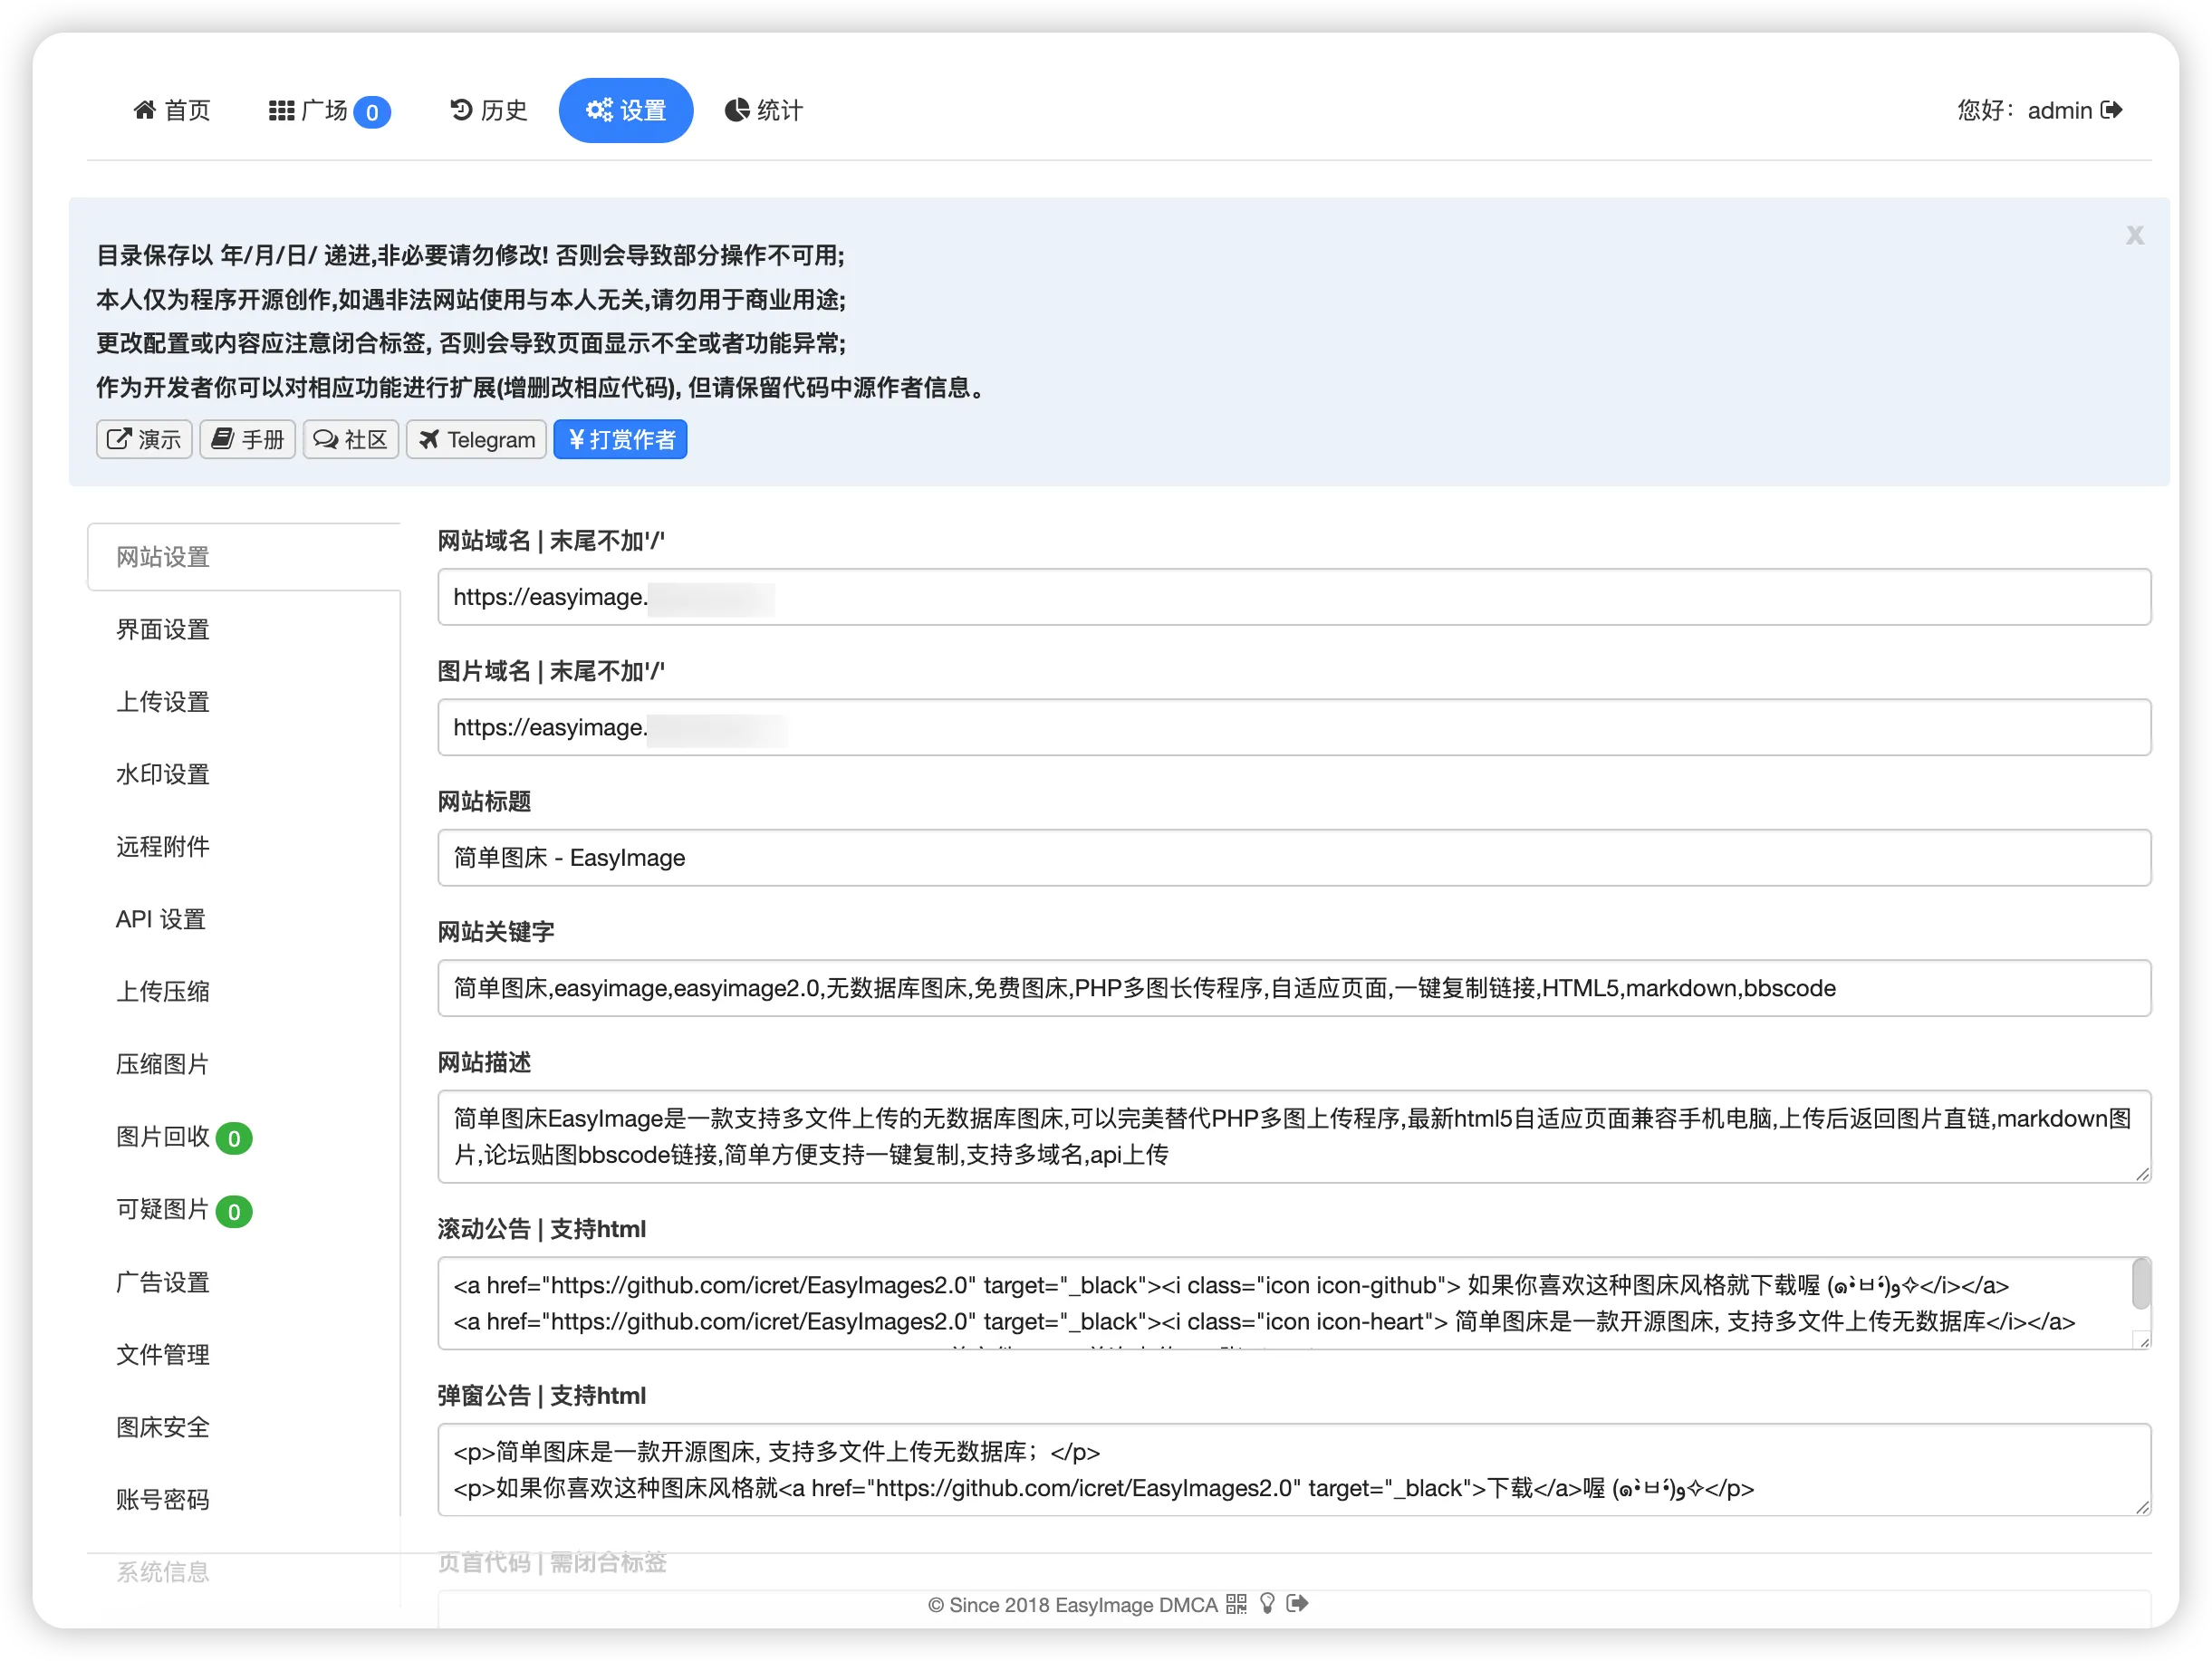This screenshot has width=2212, height=1661.
Task: Dismiss the blue notice with X
Action: (x=2135, y=235)
